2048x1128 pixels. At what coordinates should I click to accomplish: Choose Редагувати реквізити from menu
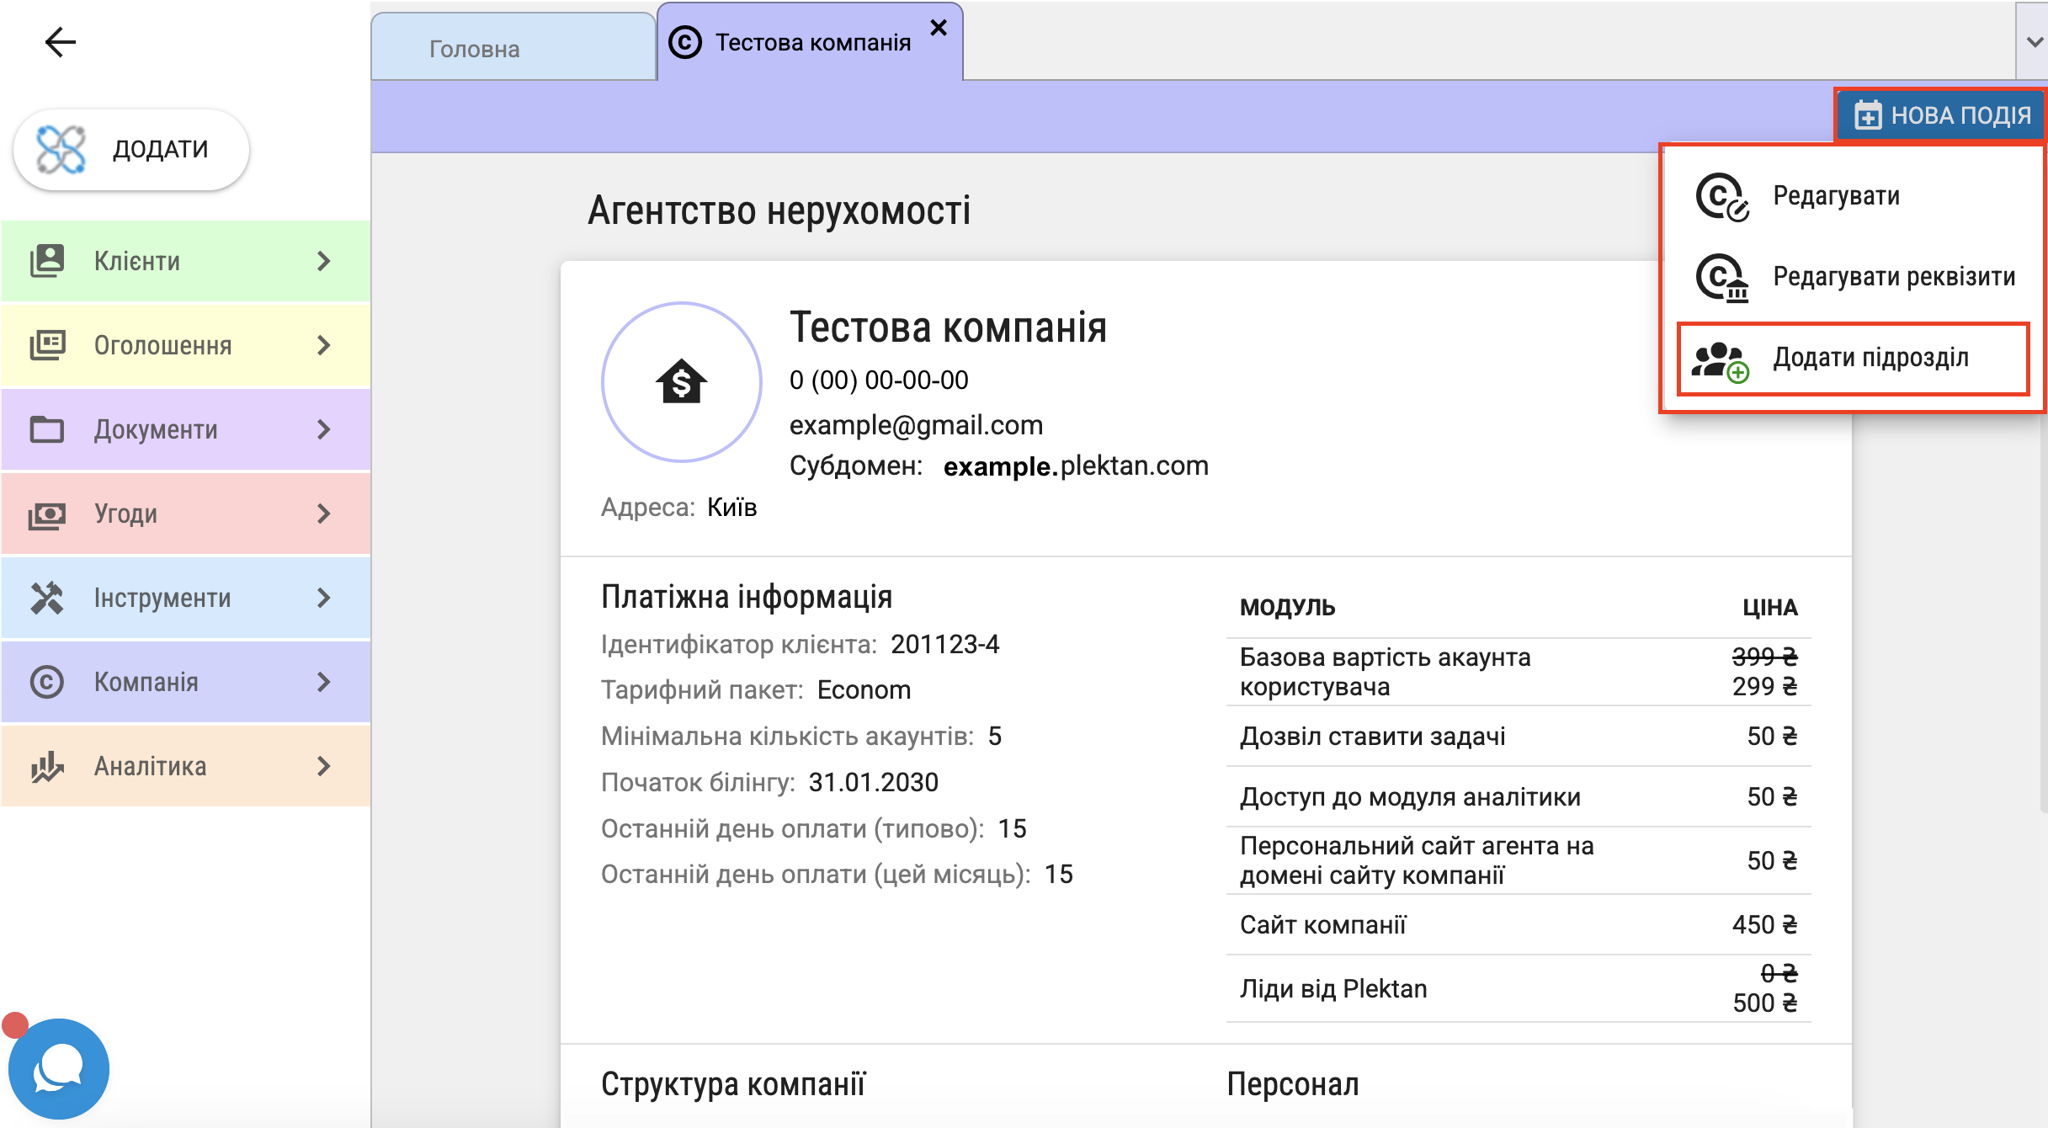click(1853, 277)
